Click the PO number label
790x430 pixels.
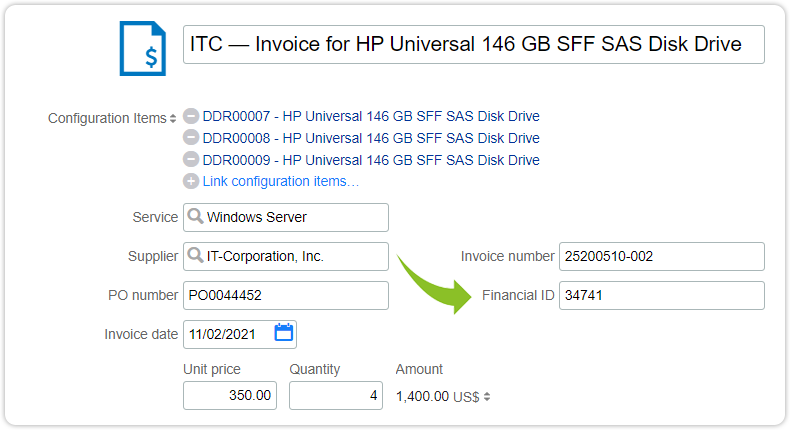point(143,295)
